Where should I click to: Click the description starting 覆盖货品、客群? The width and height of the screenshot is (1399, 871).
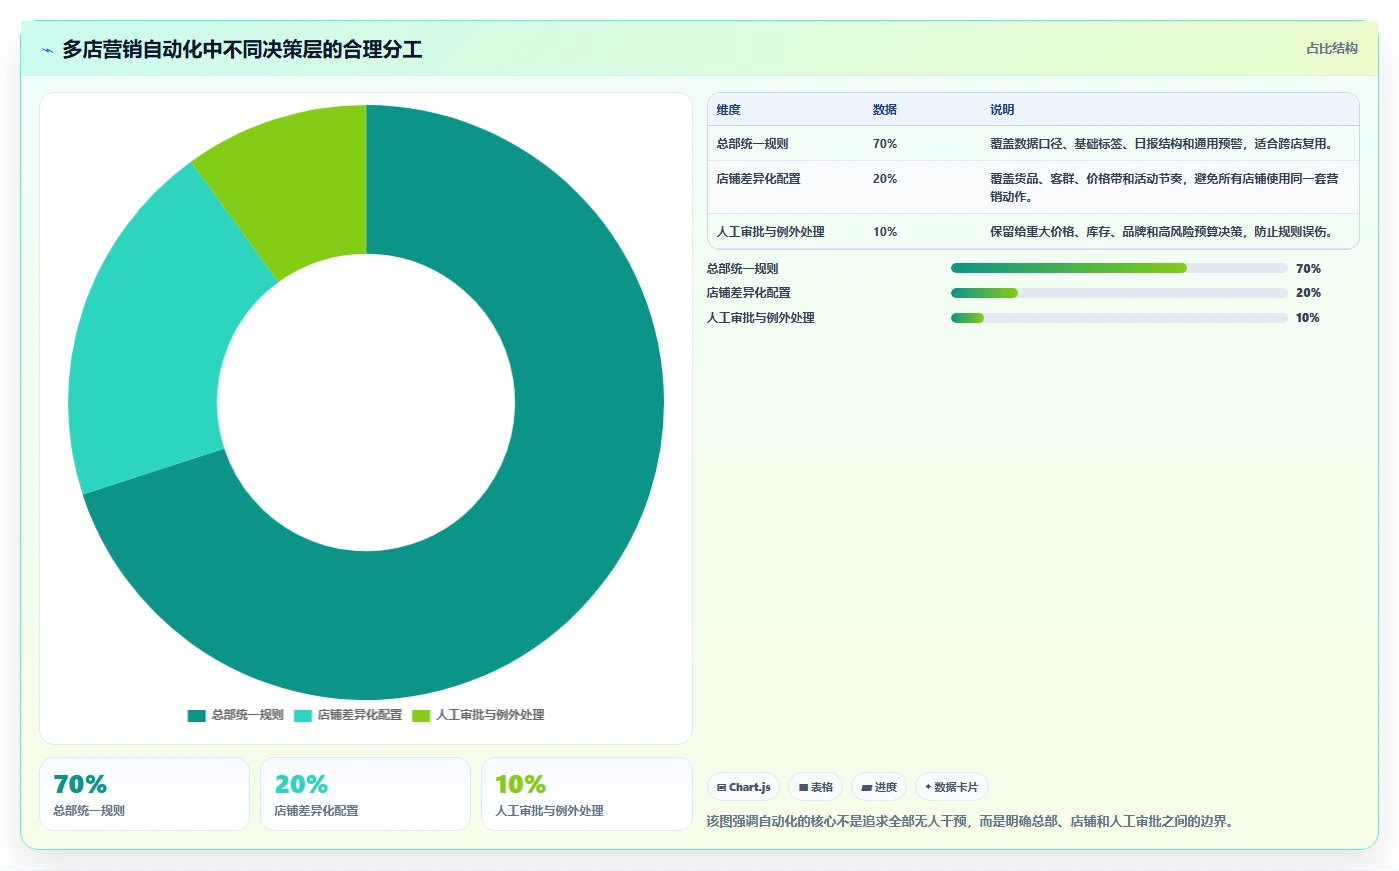(x=1164, y=188)
